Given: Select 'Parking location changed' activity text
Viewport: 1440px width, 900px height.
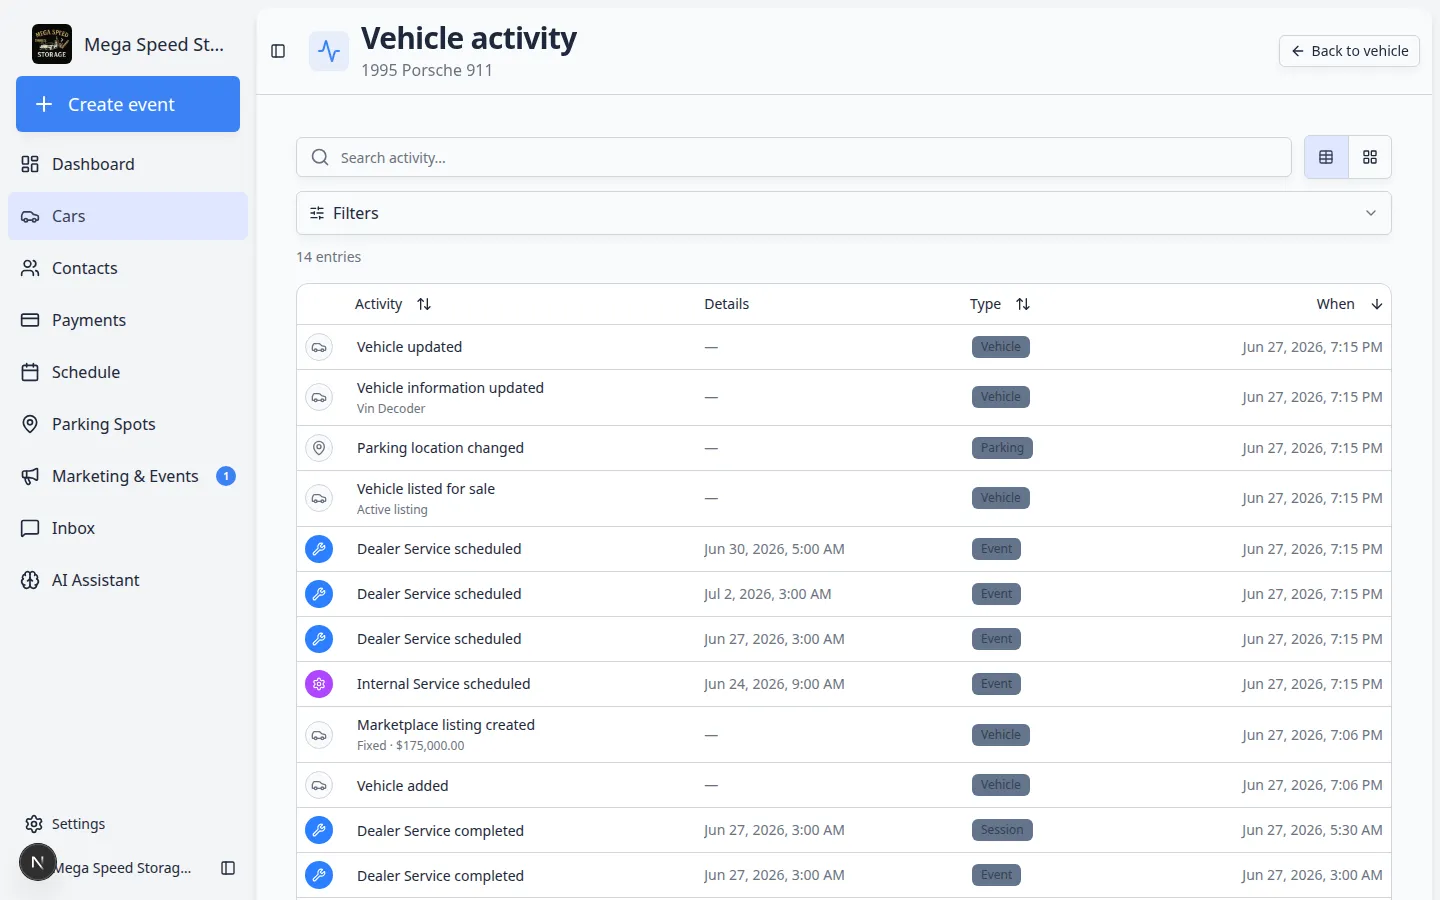Looking at the screenshot, I should pyautogui.click(x=440, y=448).
